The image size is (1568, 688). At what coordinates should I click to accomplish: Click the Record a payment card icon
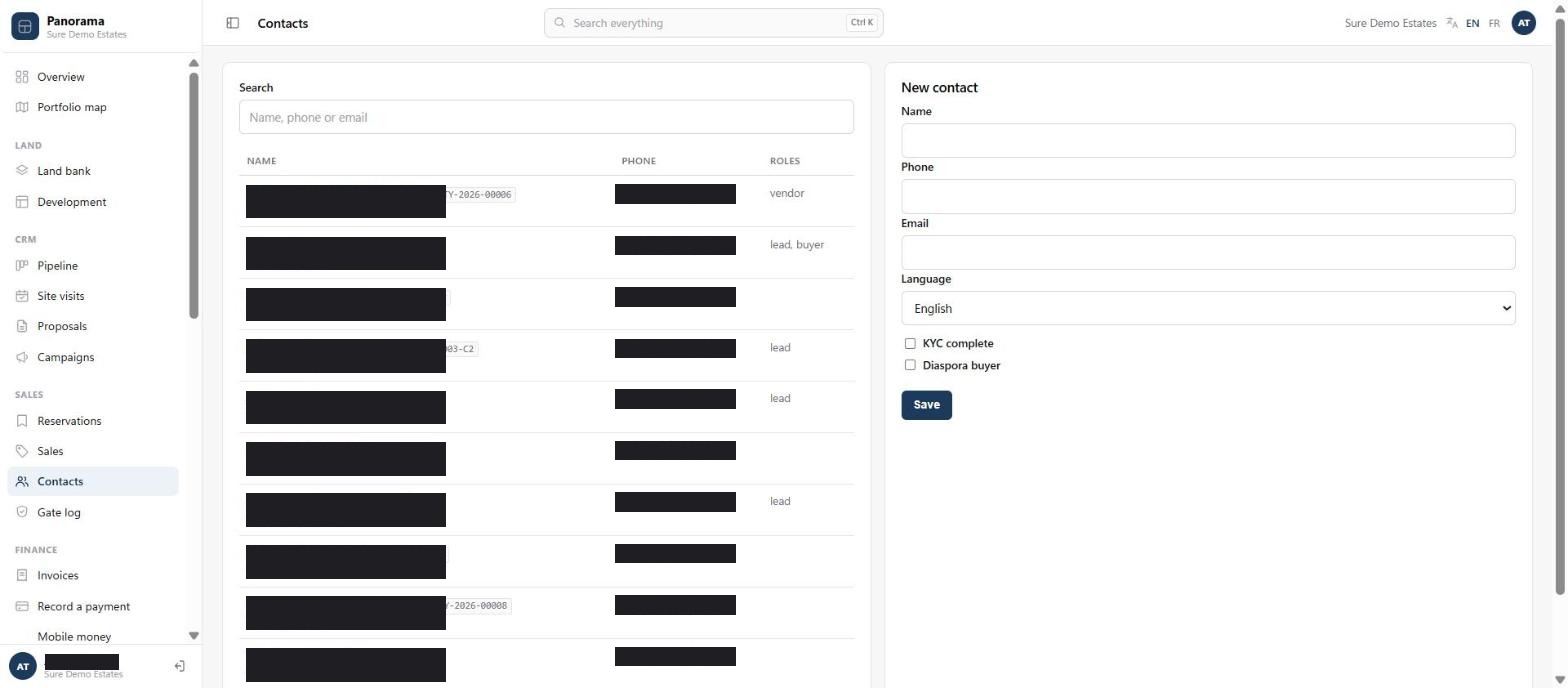(22, 606)
